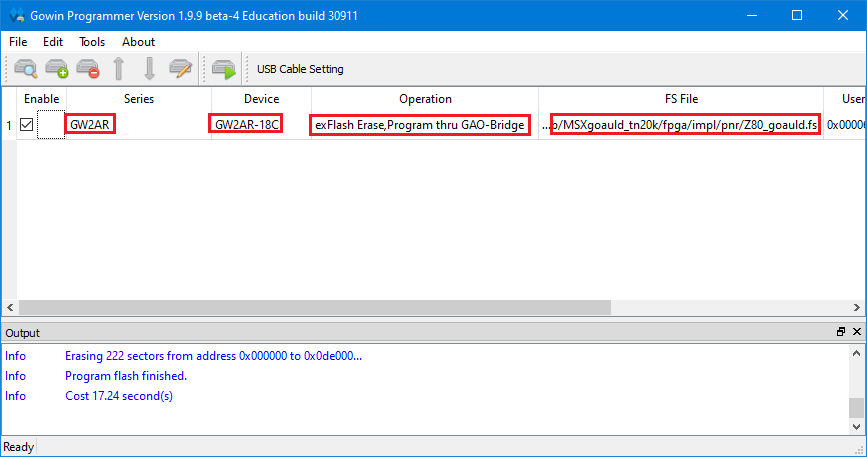Screen dimensions: 867x457
Task: Open the About menu
Action: point(138,42)
